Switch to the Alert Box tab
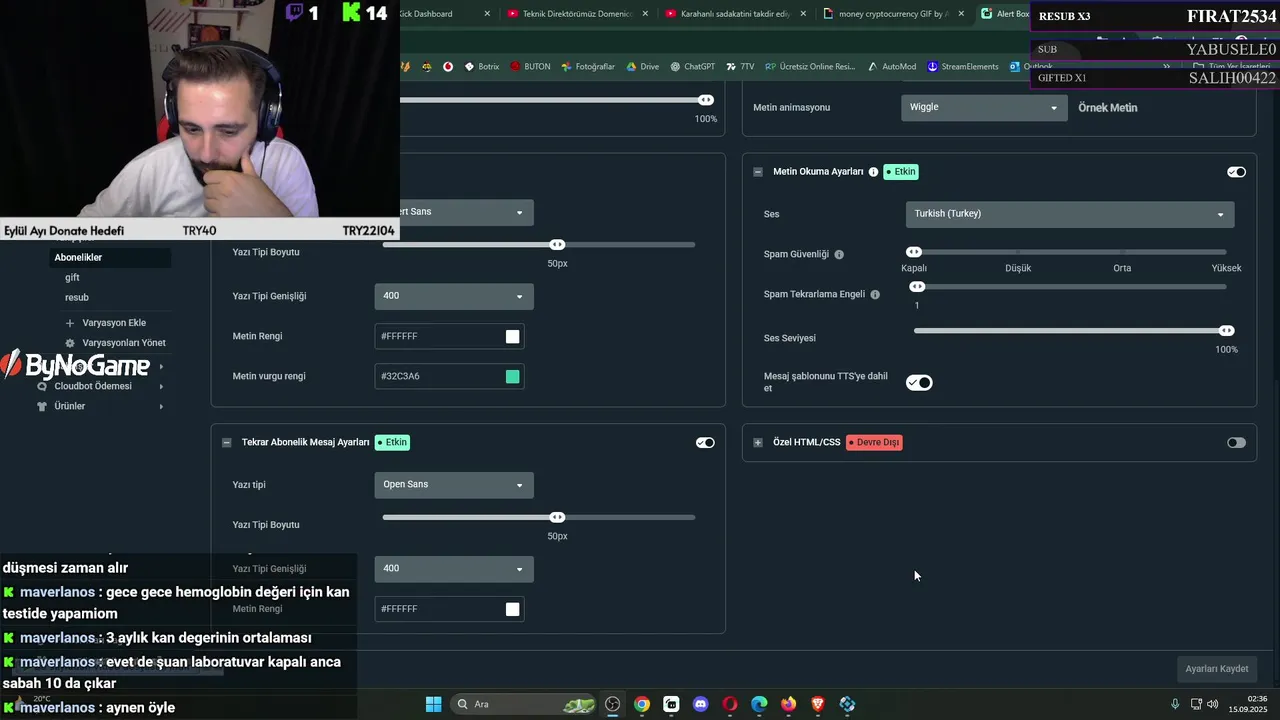Viewport: 1280px width, 720px height. click(x=1004, y=14)
